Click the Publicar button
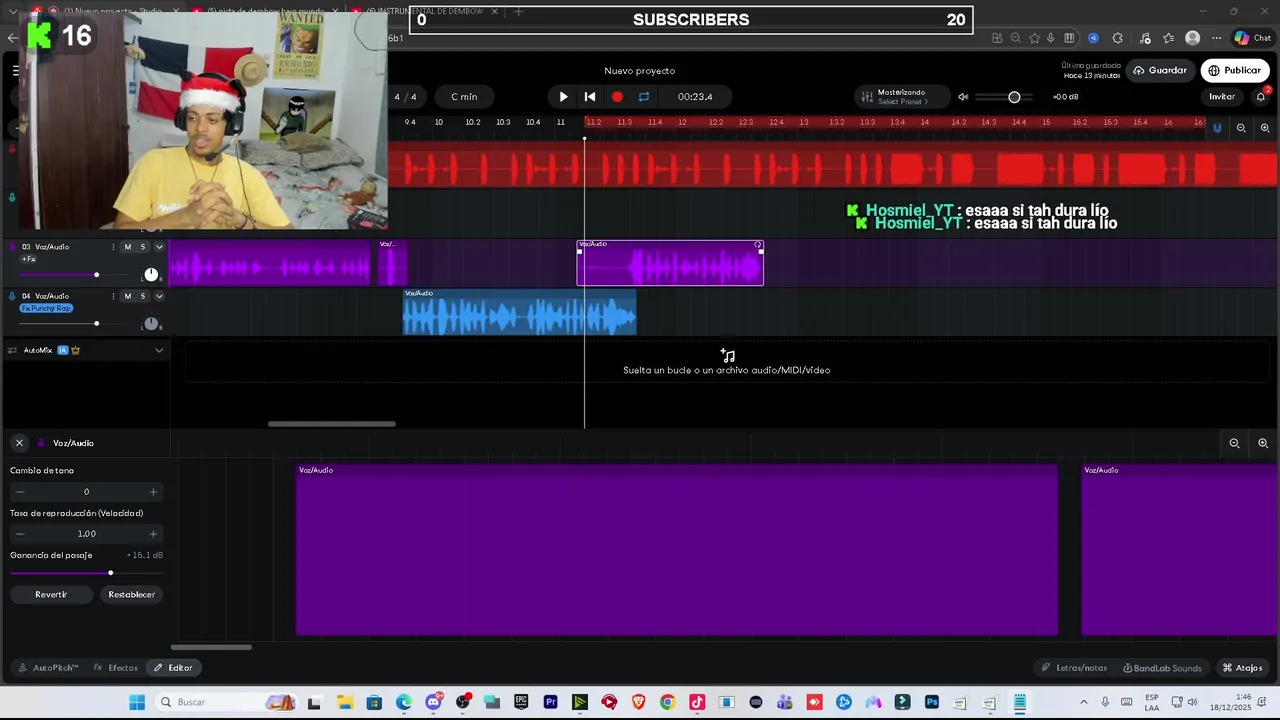 click(1235, 70)
